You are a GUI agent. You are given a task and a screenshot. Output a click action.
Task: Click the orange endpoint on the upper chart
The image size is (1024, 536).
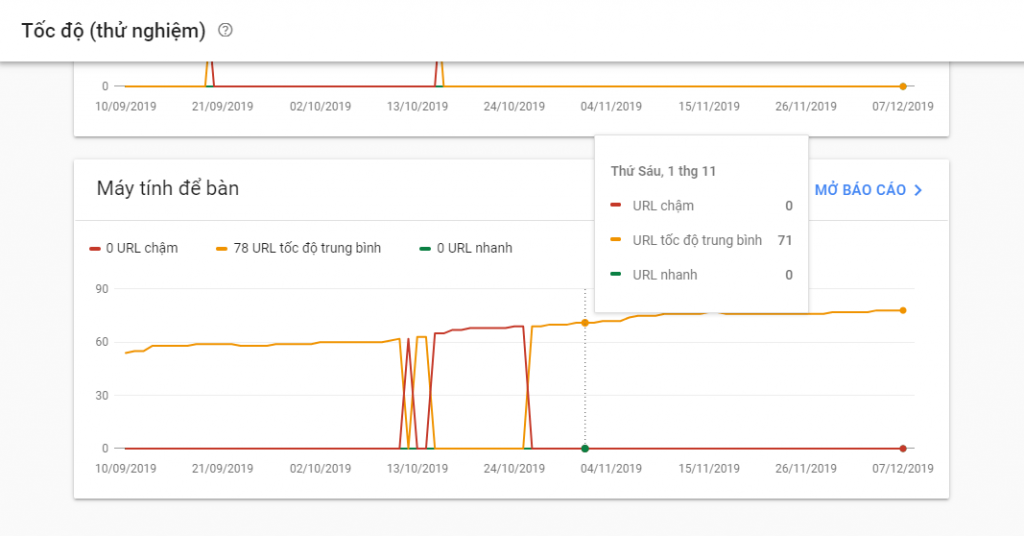[903, 86]
